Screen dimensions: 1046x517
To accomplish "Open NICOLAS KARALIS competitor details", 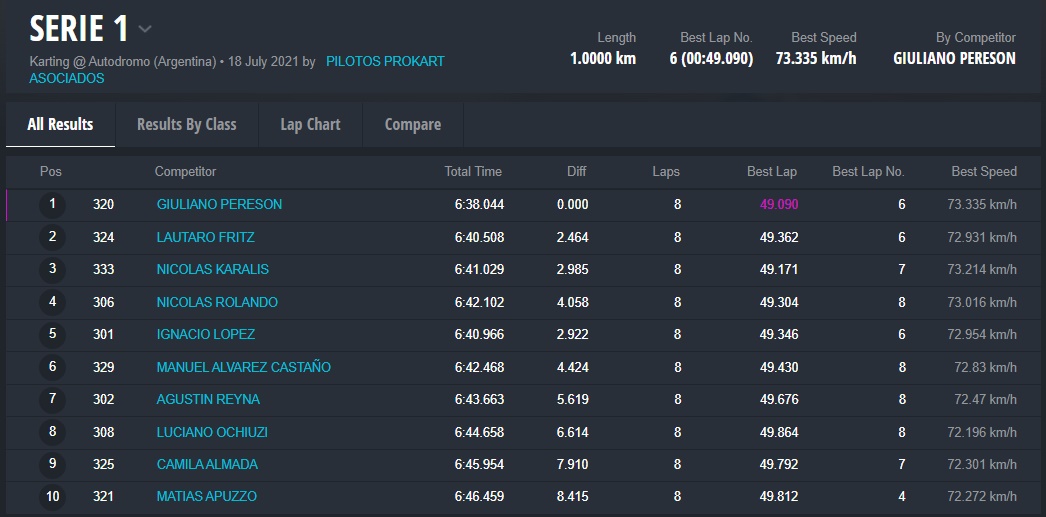I will coord(212,269).
